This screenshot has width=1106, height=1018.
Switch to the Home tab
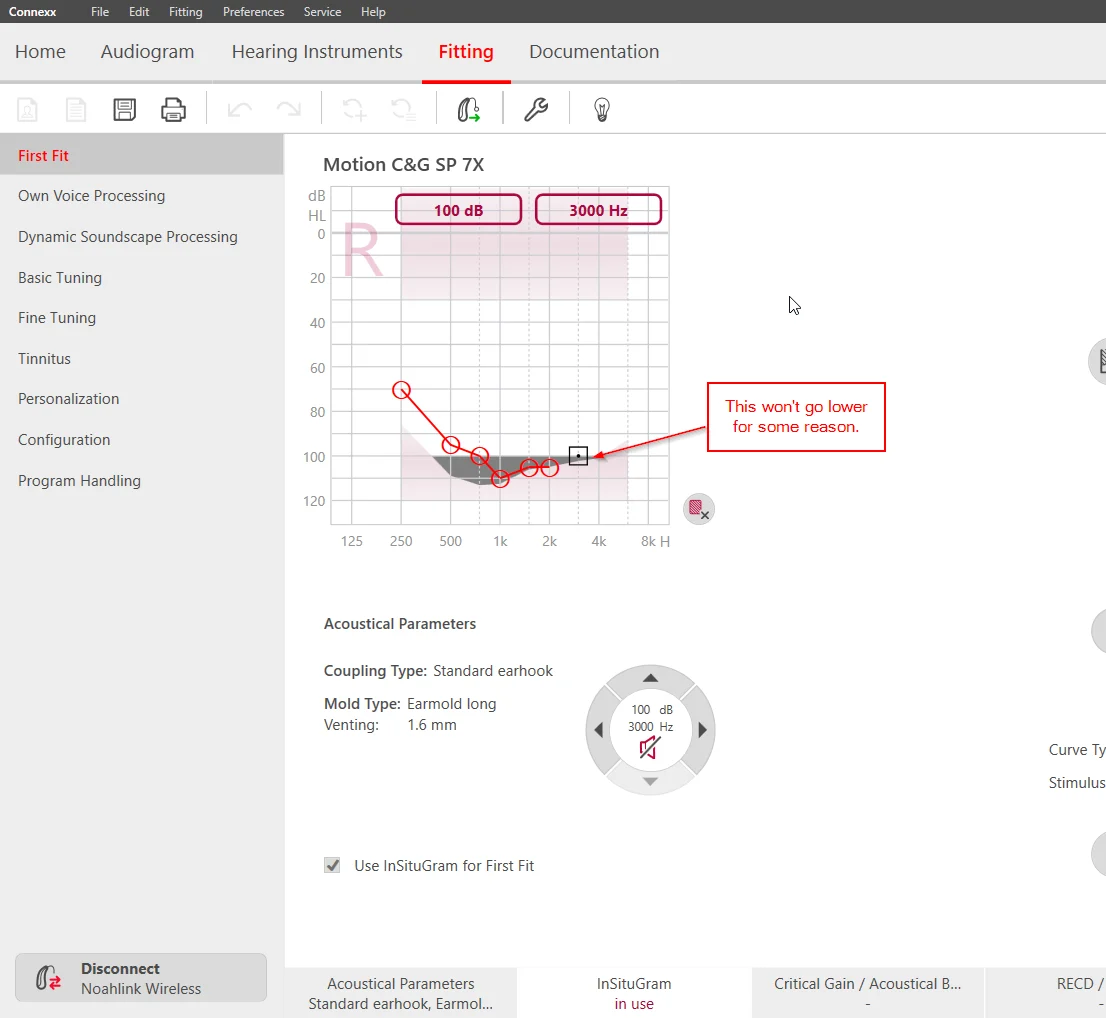point(40,51)
